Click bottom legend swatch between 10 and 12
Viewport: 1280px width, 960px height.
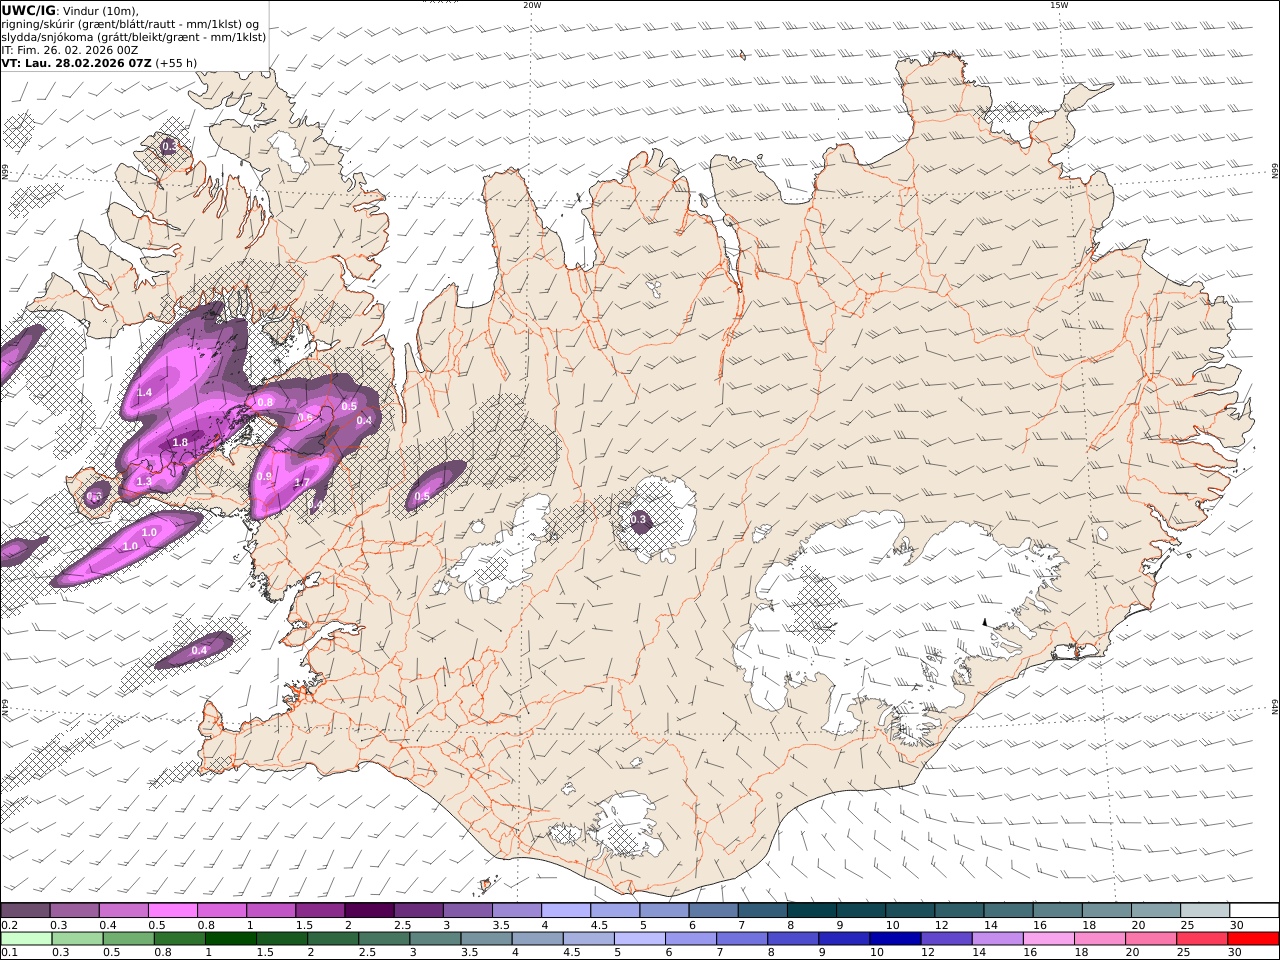894,939
